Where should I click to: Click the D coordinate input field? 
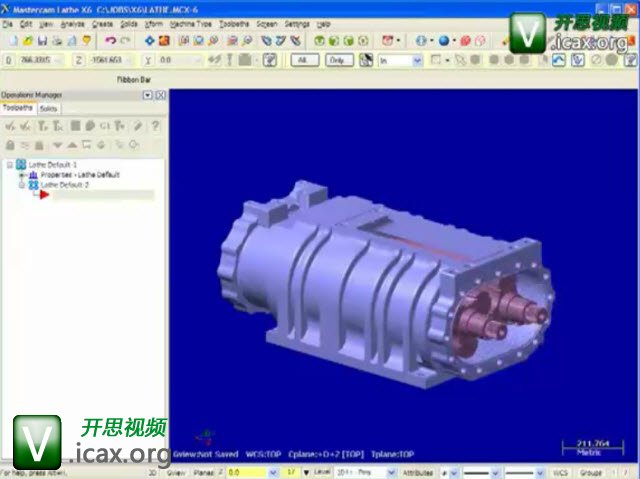point(41,60)
